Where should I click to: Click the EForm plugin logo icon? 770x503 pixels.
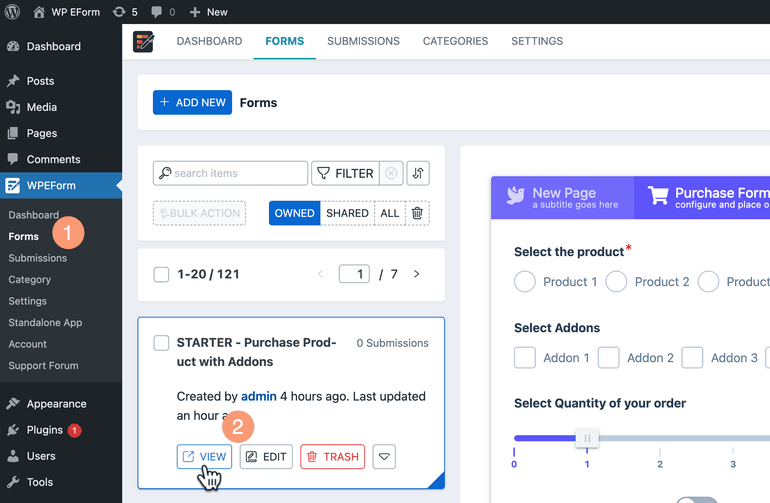click(x=143, y=41)
